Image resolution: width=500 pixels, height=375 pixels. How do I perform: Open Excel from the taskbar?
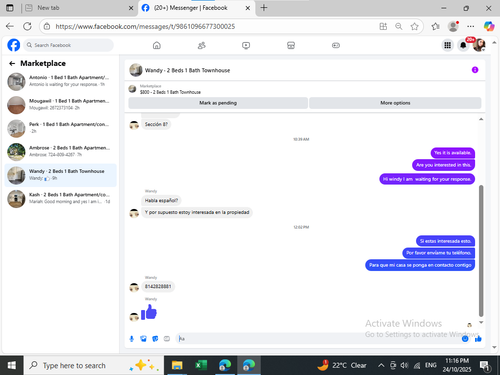(201, 365)
